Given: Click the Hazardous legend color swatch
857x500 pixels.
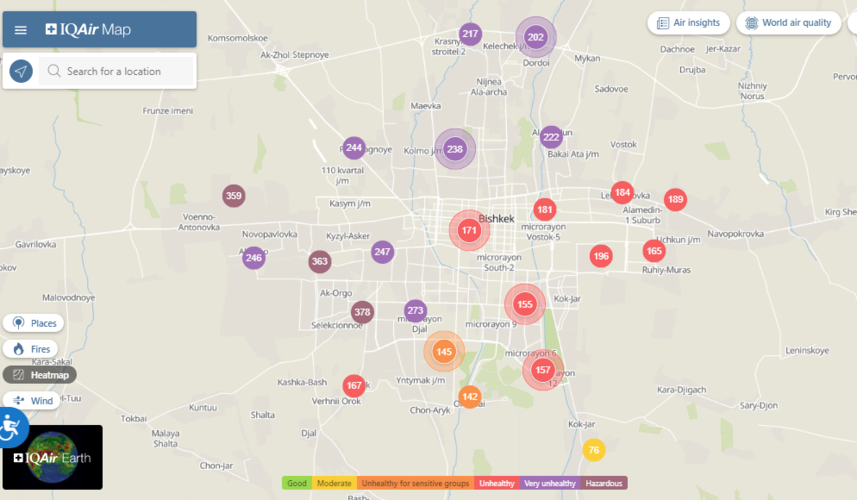Looking at the screenshot, I should tap(604, 483).
